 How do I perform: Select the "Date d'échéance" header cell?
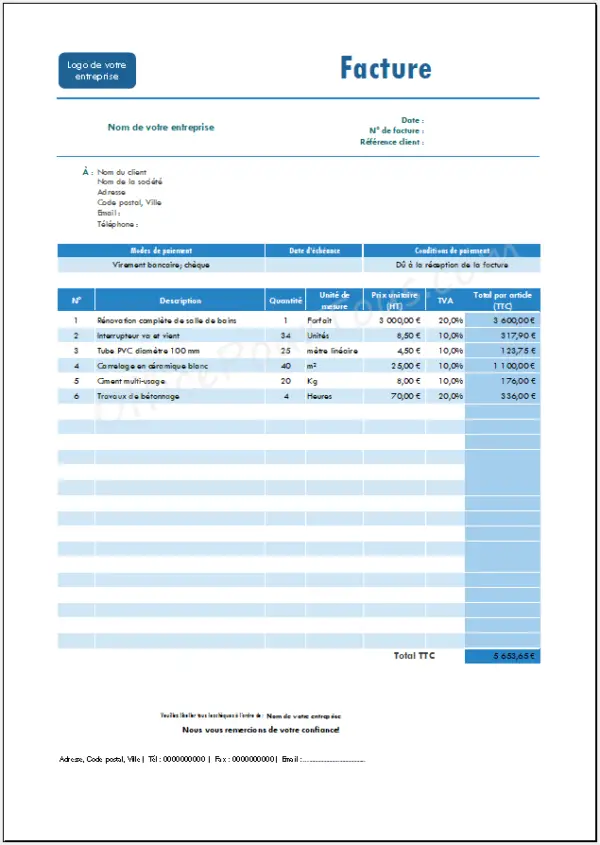point(314,251)
